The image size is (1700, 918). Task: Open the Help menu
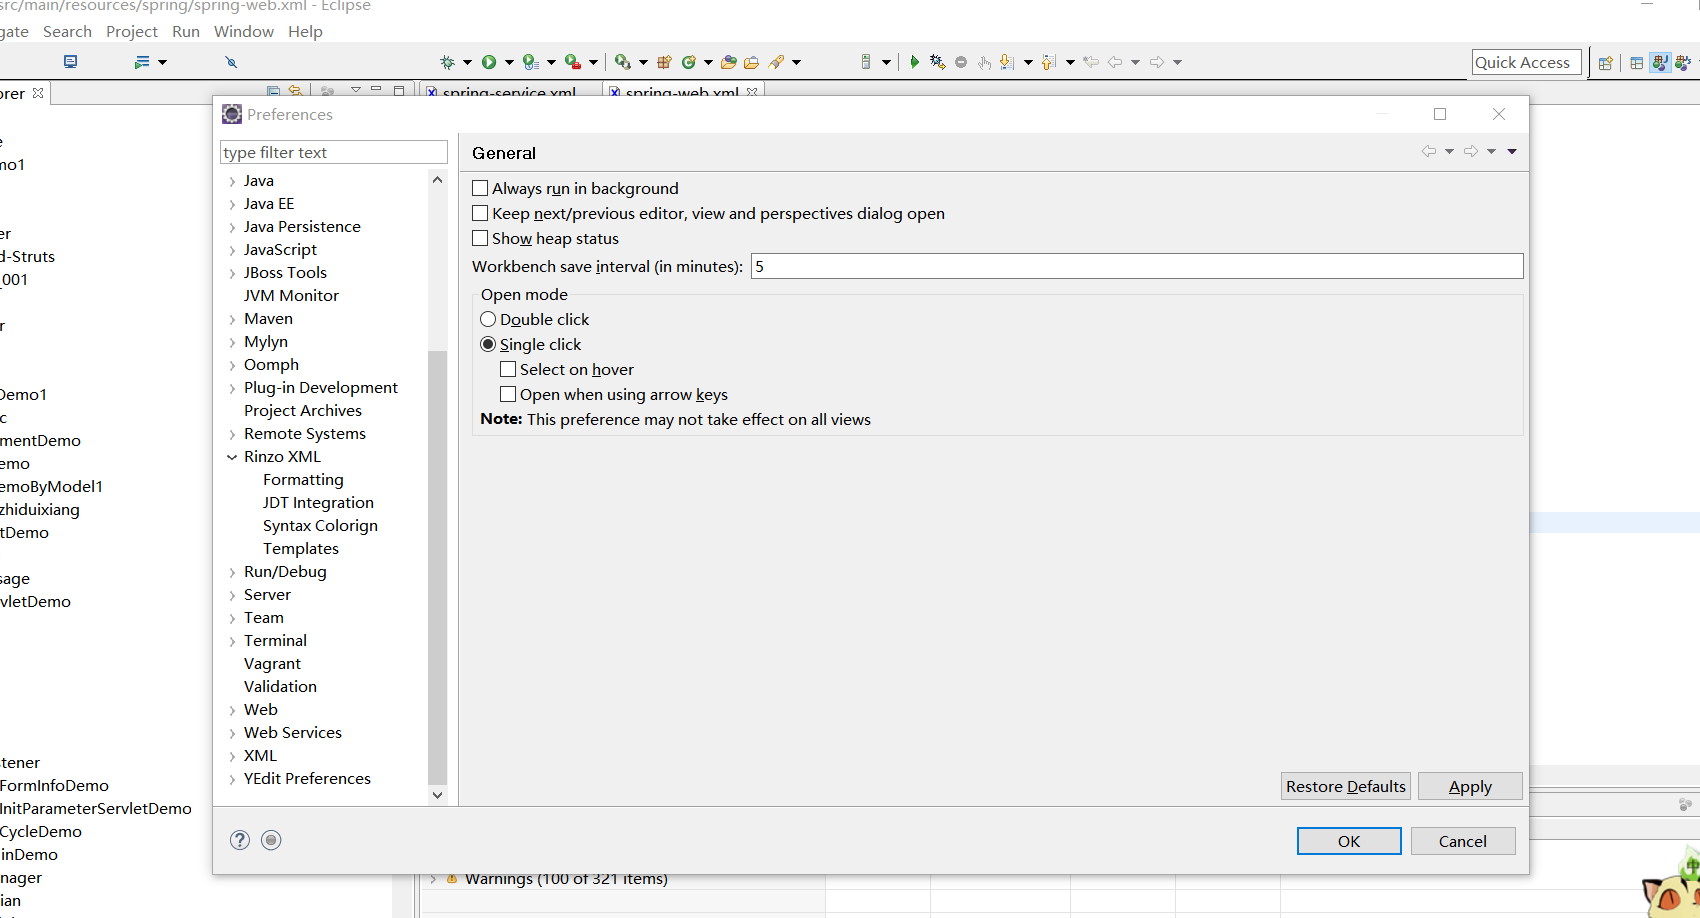[x=305, y=32]
